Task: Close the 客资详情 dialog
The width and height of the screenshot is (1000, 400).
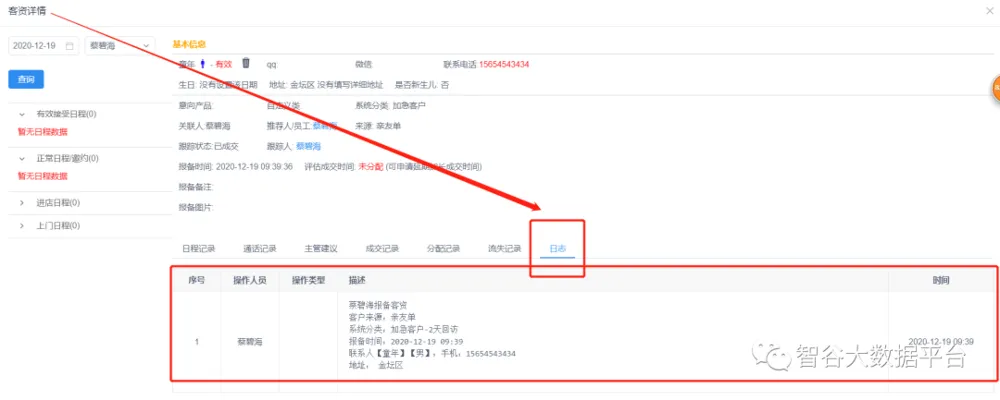Action: point(989,10)
